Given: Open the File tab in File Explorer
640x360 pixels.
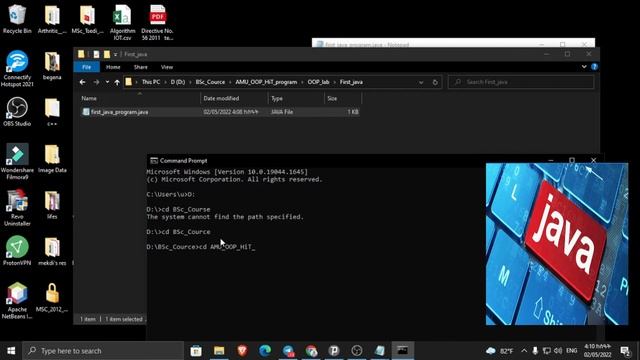Looking at the screenshot, I should 87,67.
